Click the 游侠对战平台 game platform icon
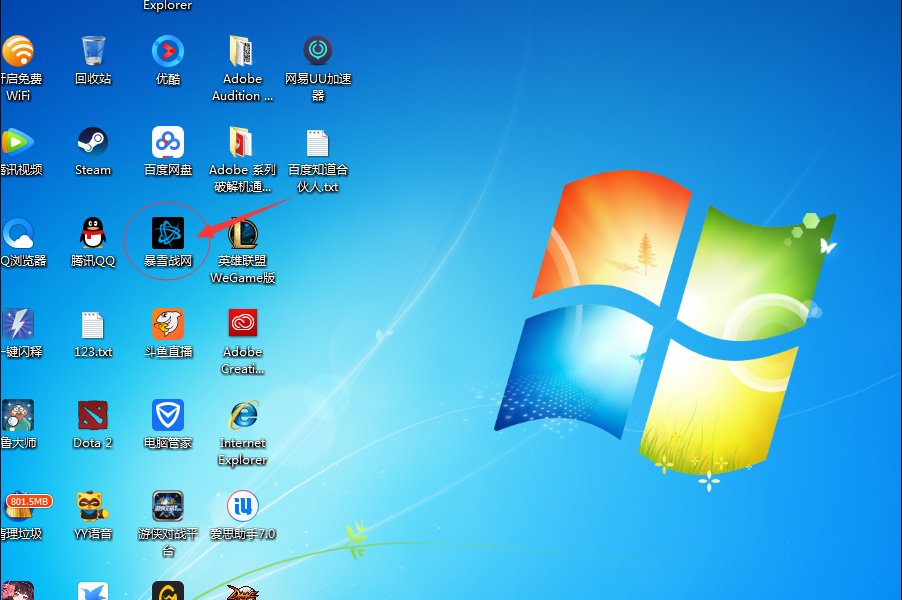902x600 pixels. coord(168,506)
